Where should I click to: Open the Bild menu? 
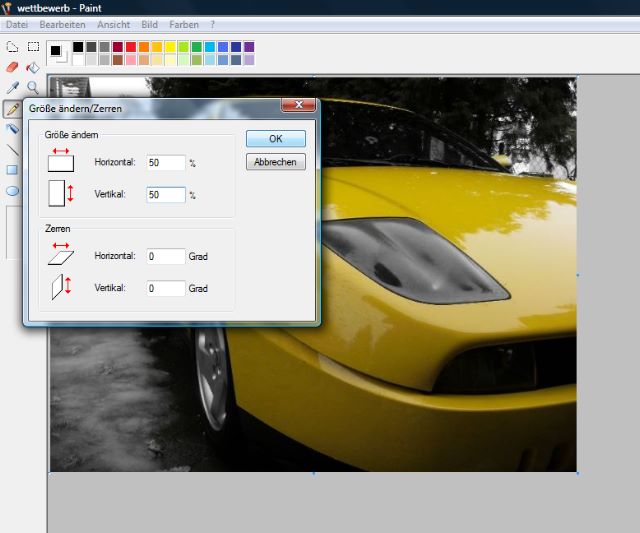149,24
